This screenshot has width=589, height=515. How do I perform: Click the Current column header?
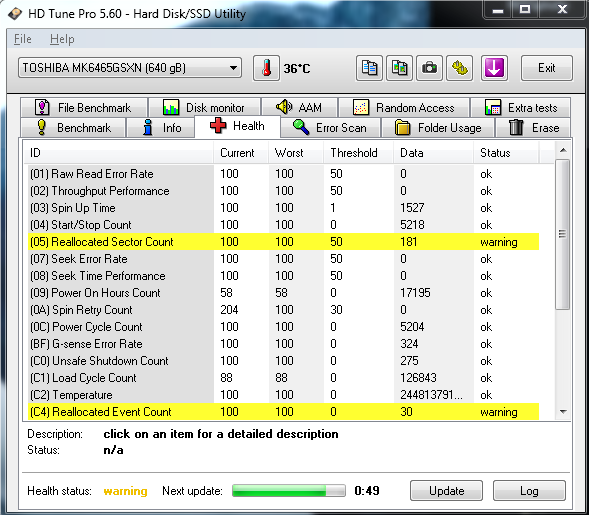point(241,153)
